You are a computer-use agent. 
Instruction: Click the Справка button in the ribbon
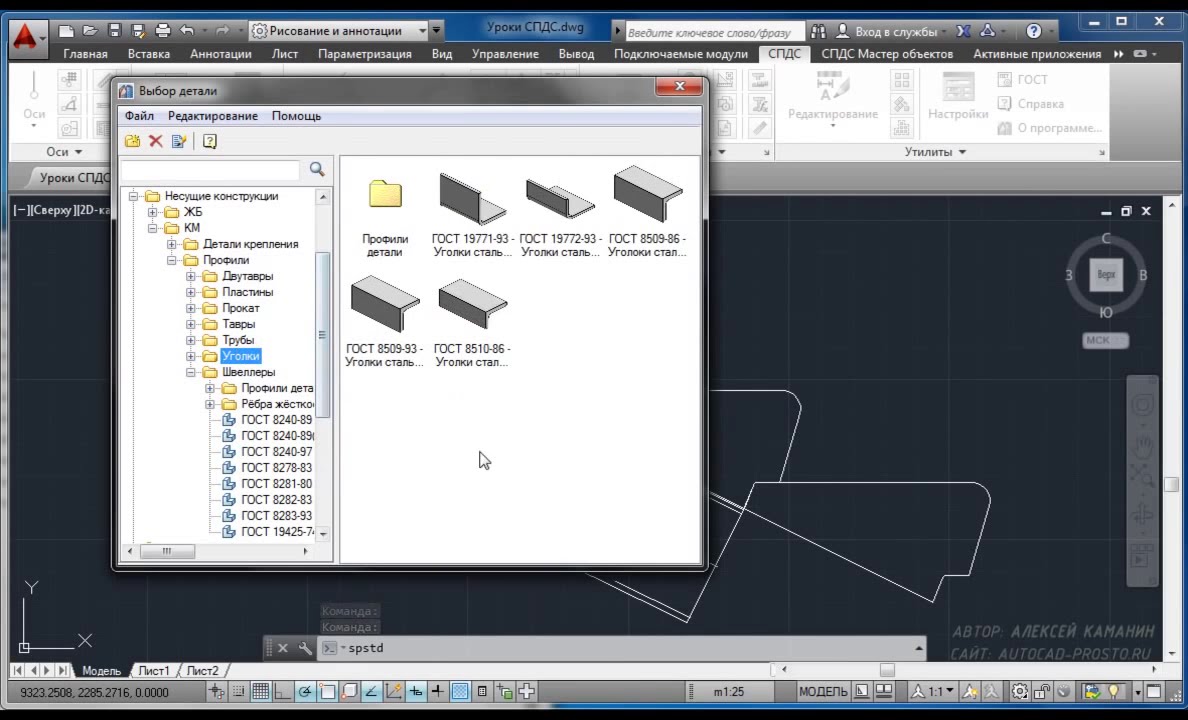coord(1031,104)
